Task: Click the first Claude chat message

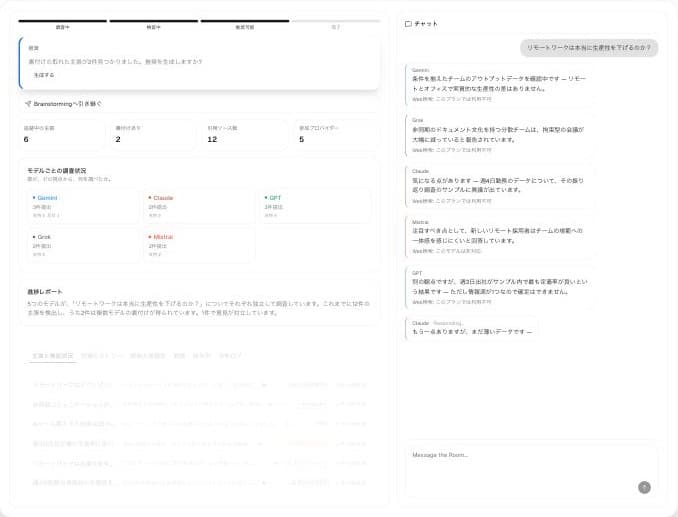Action: click(x=499, y=186)
